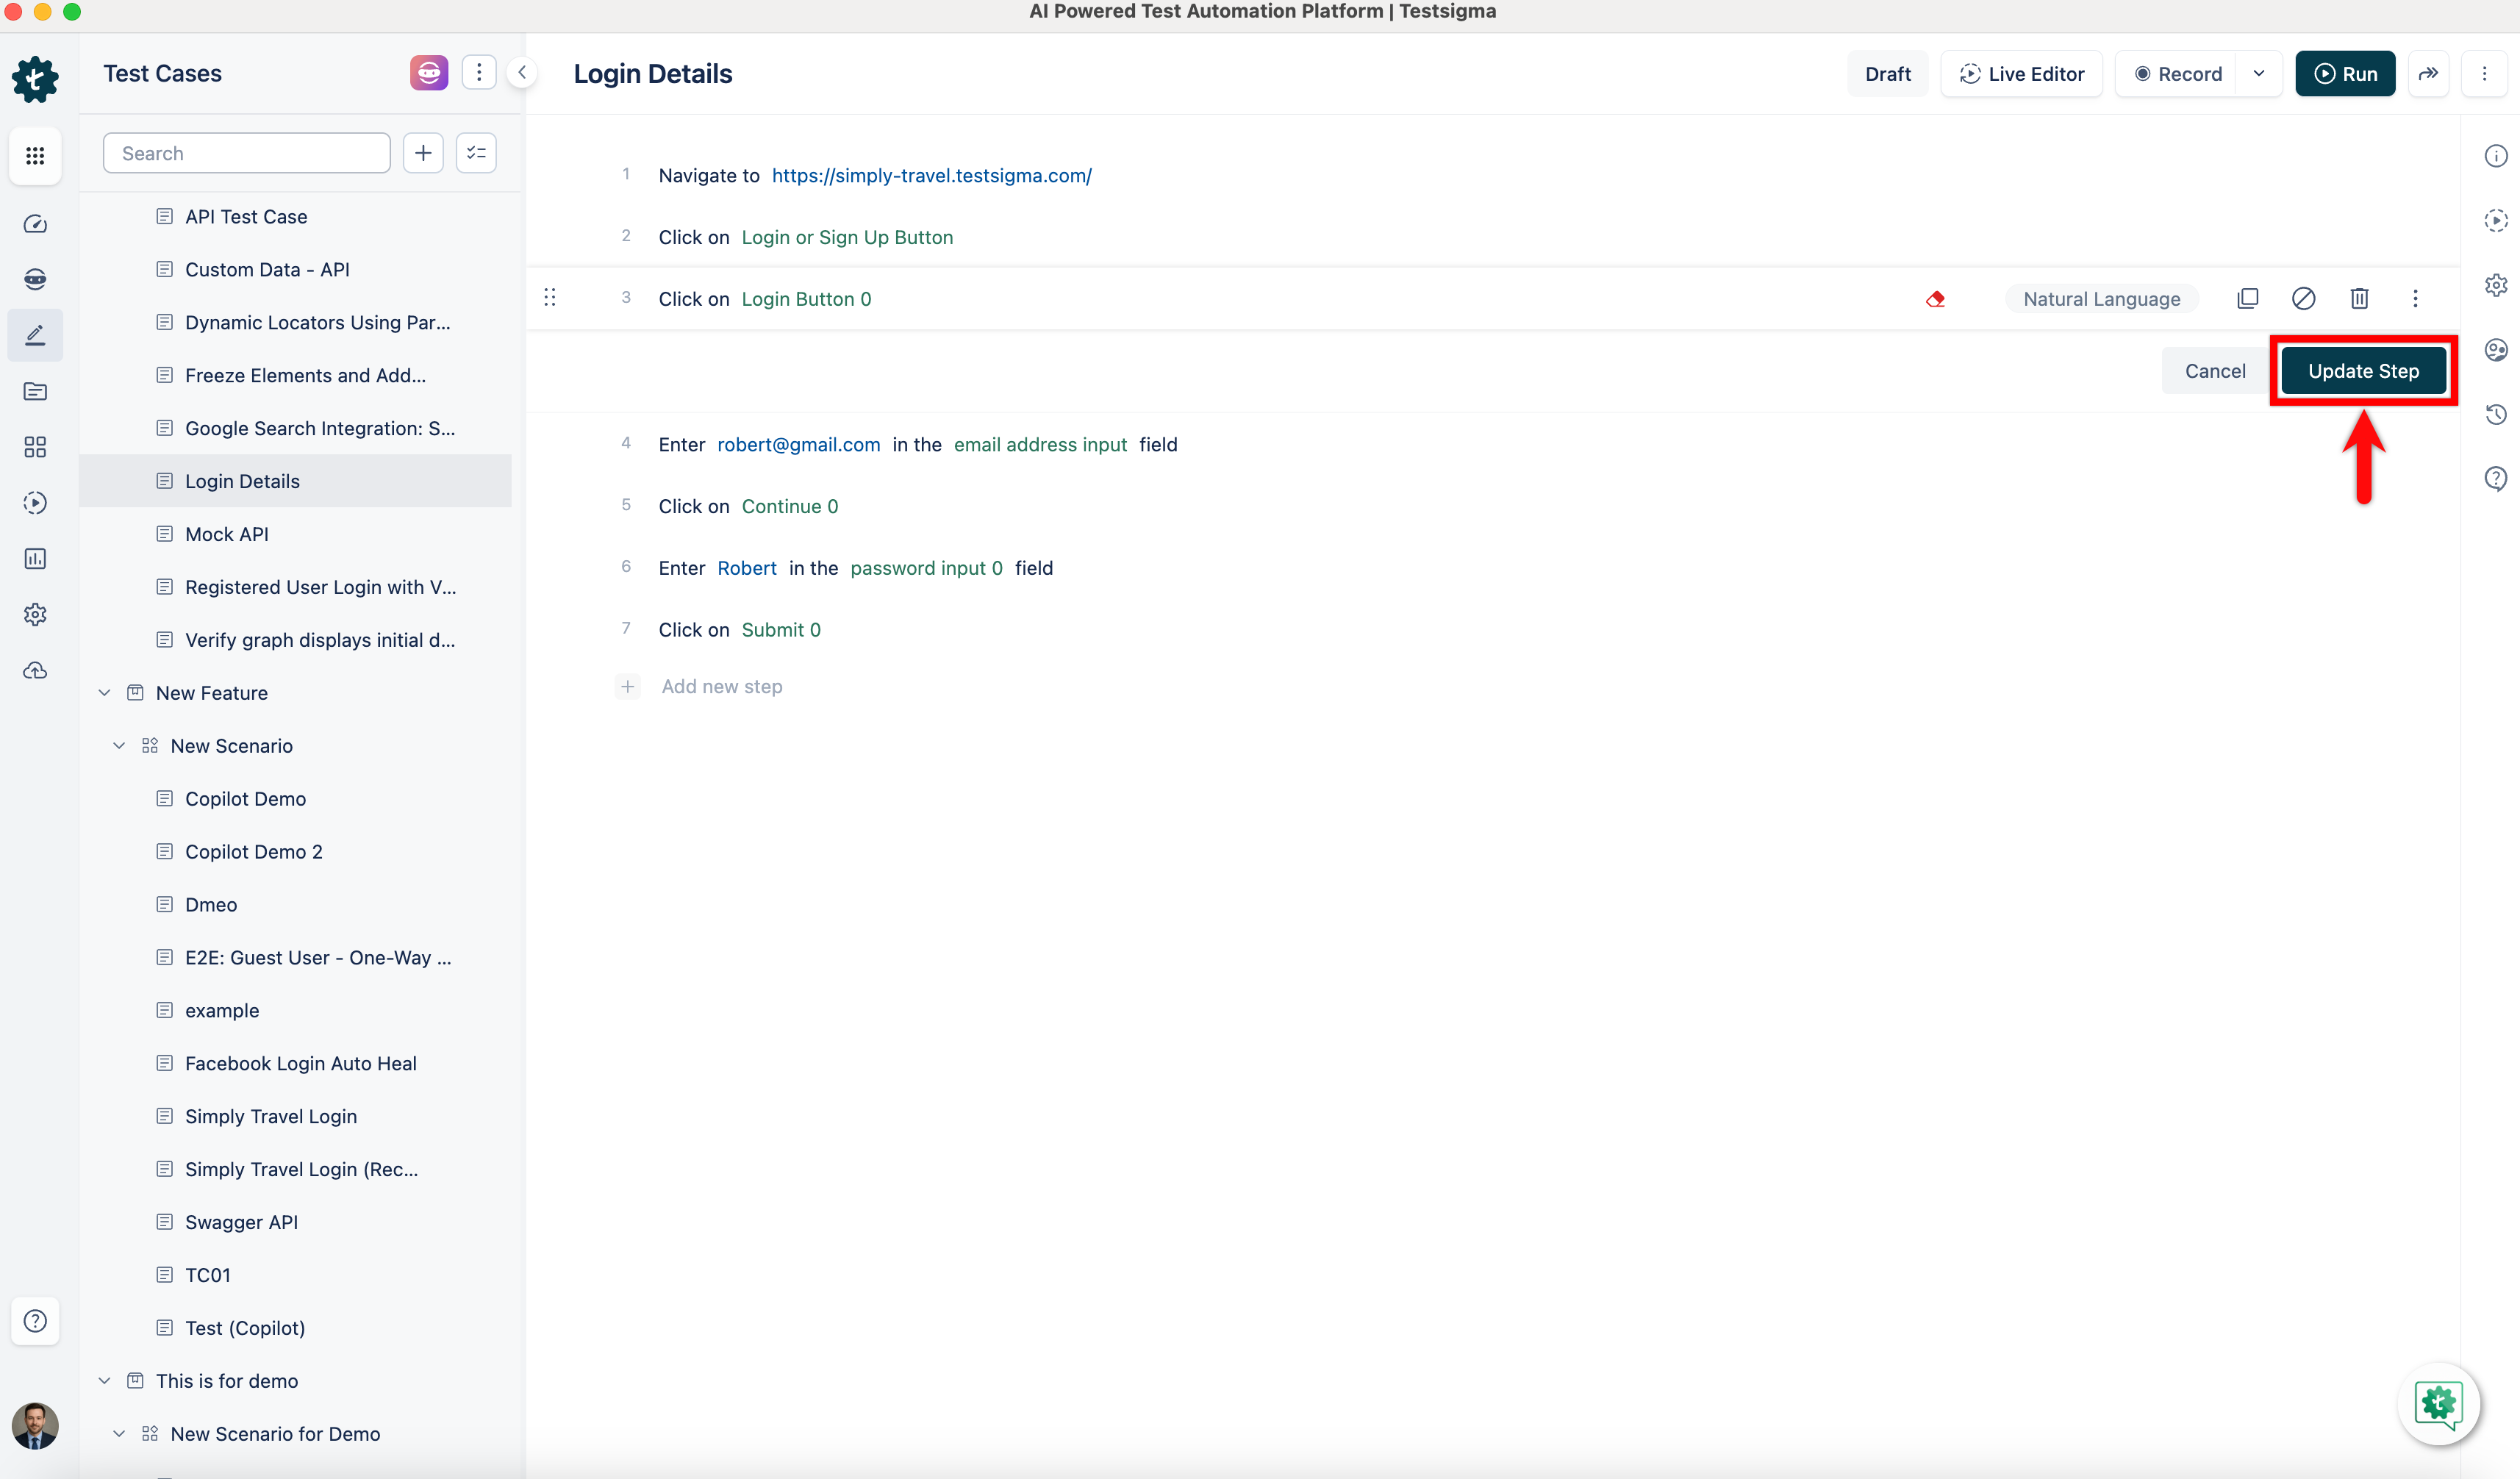This screenshot has width=2520, height=1479.
Task: Open Run Results via dashed play icon
Action: tap(35, 503)
